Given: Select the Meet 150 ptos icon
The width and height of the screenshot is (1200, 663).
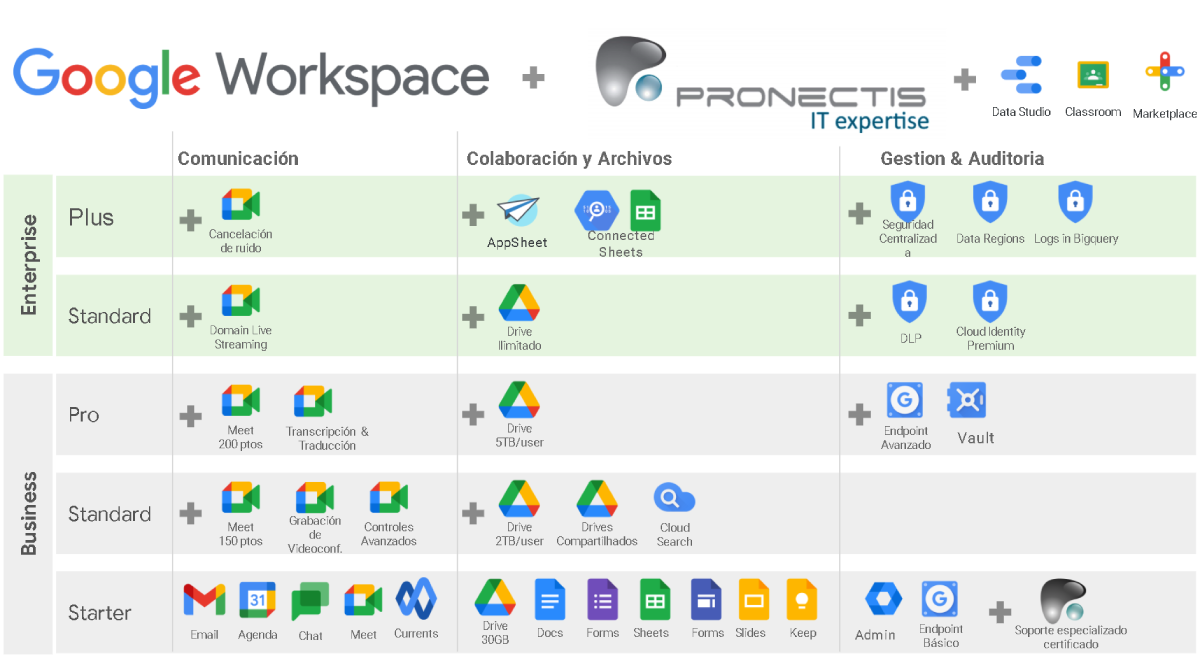Looking at the screenshot, I should click(x=241, y=498).
